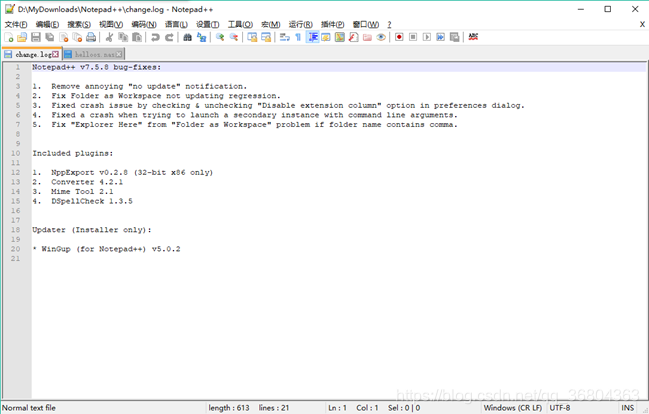Click line number 10 in the margin
The image size is (649, 414).
16,153
